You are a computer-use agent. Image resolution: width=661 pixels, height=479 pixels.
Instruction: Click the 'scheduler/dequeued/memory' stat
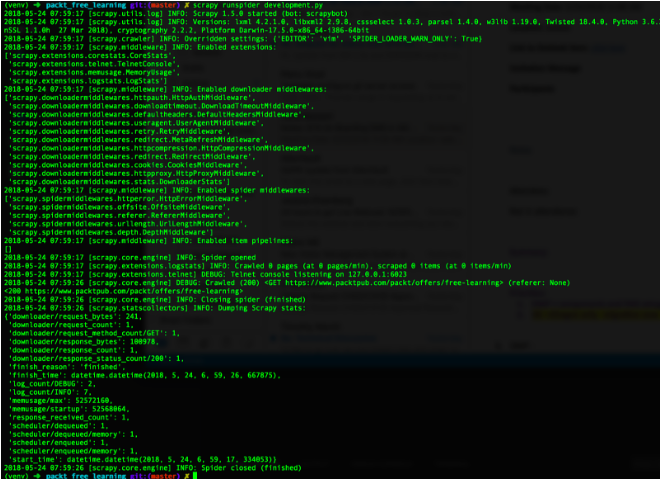pyautogui.click(x=75, y=434)
